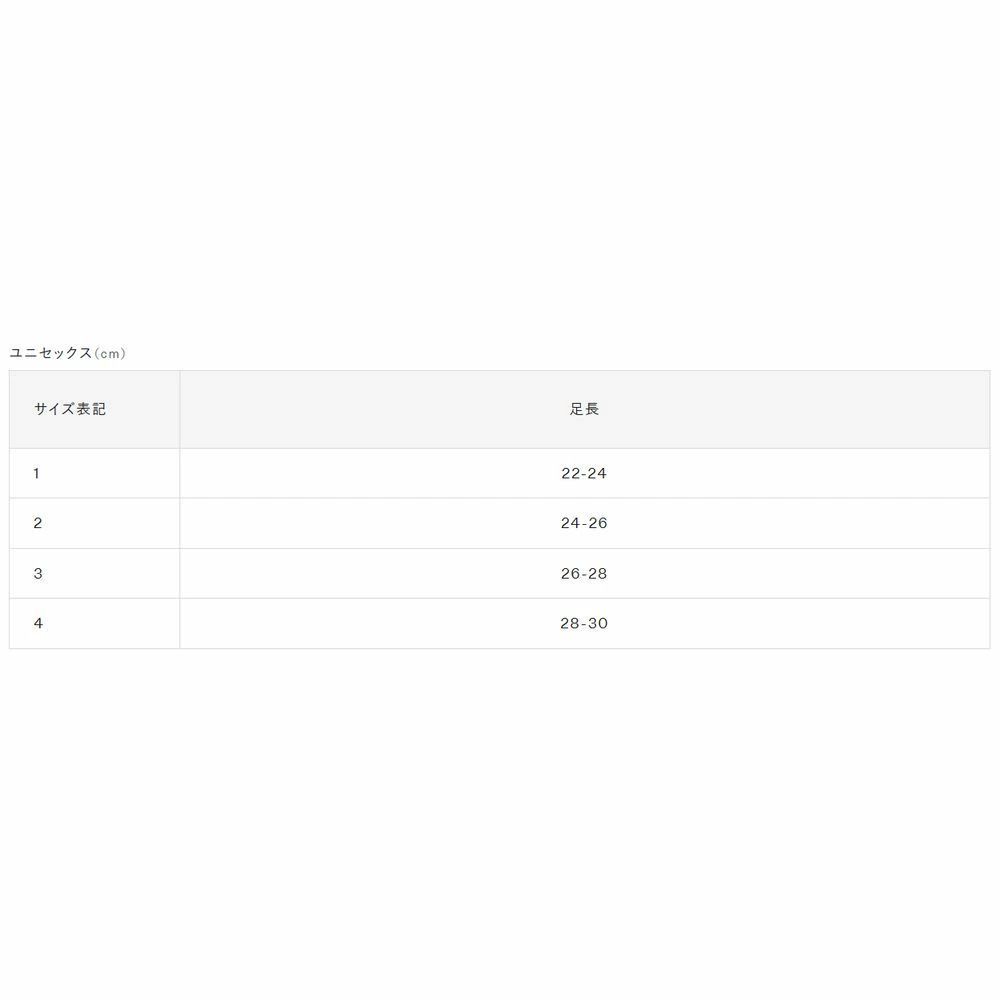Select size 2 cell
This screenshot has width=1000, height=1000.
tap(38, 523)
